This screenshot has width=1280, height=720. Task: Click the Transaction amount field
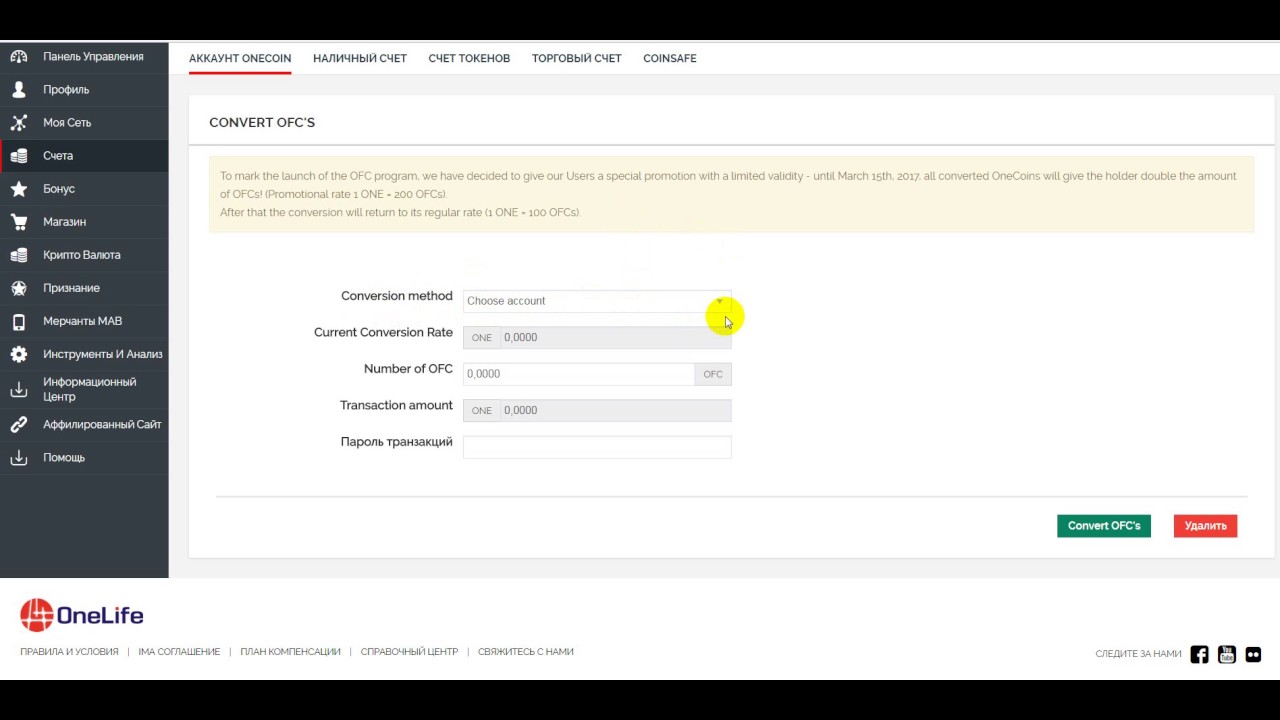tap(597, 411)
